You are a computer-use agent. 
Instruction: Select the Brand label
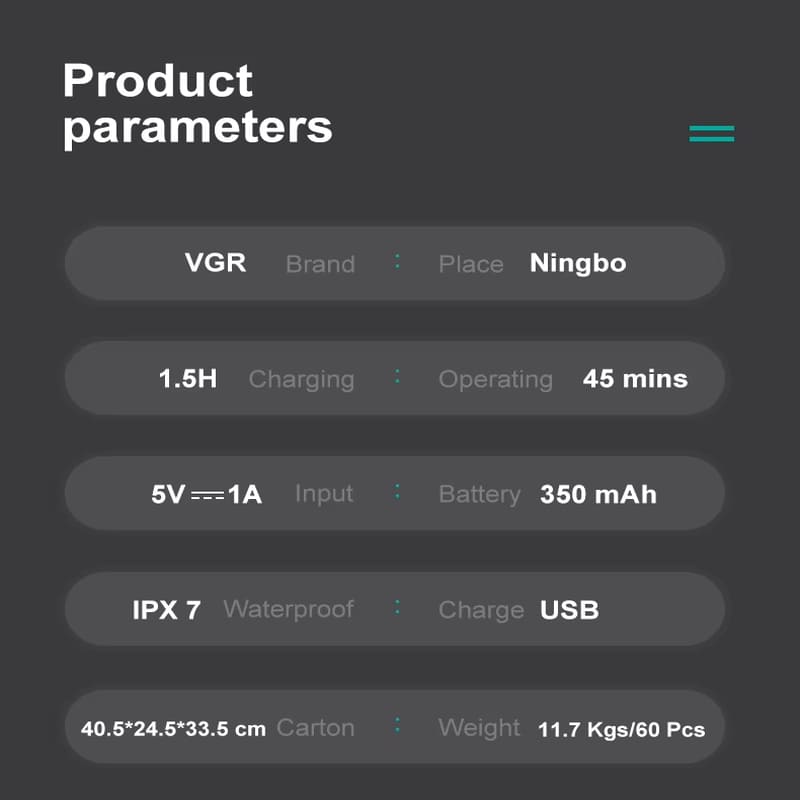pos(320,264)
